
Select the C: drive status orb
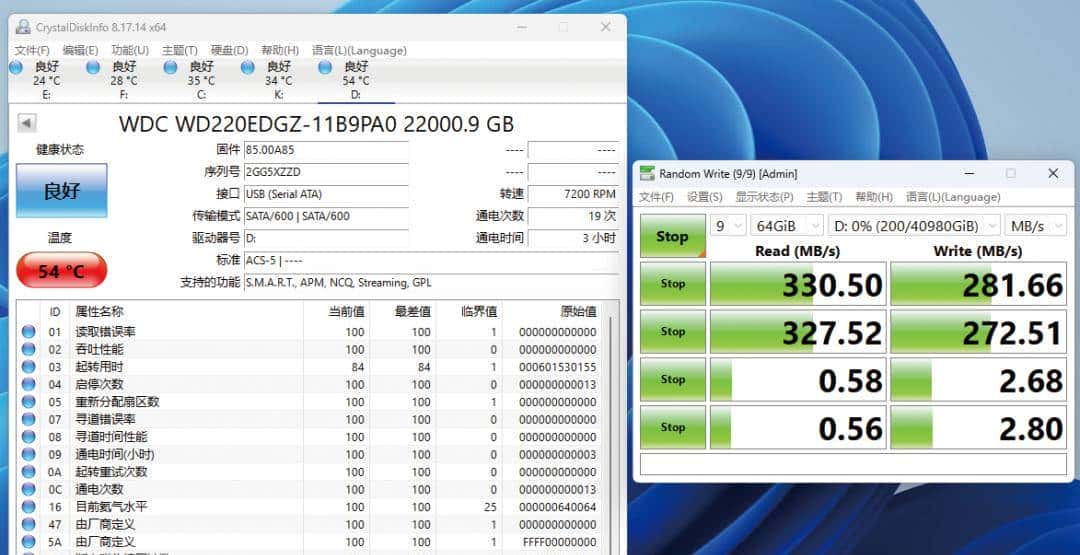(171, 67)
